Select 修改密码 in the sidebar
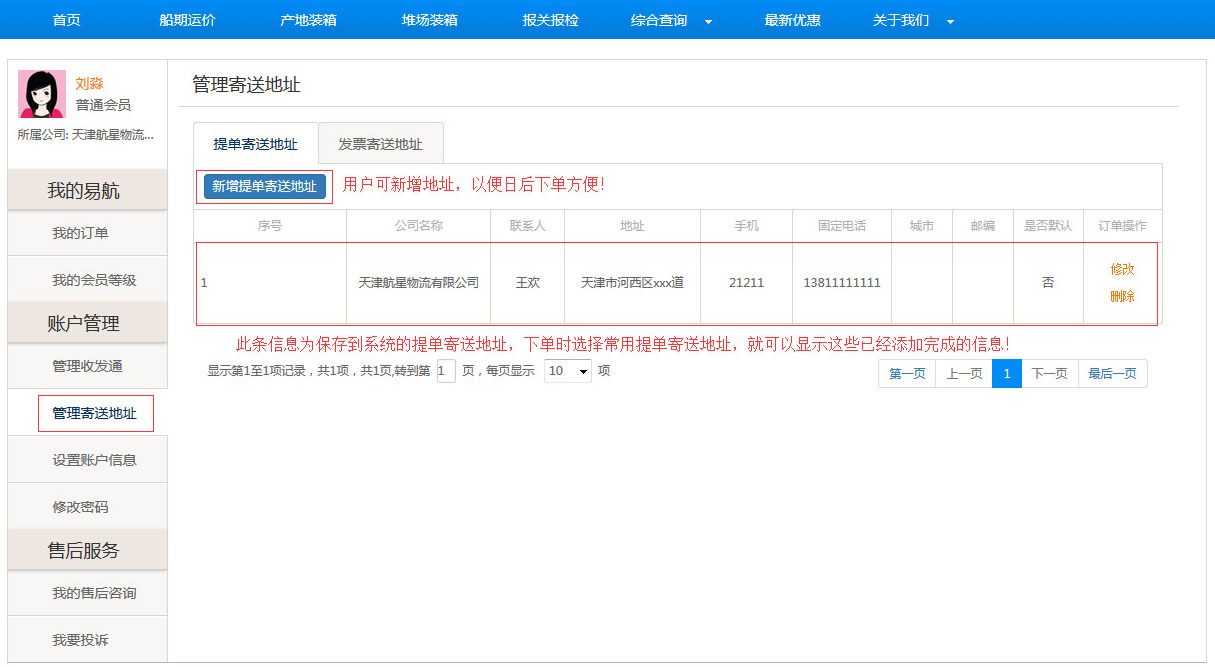The width and height of the screenshot is (1215, 667). click(80, 507)
